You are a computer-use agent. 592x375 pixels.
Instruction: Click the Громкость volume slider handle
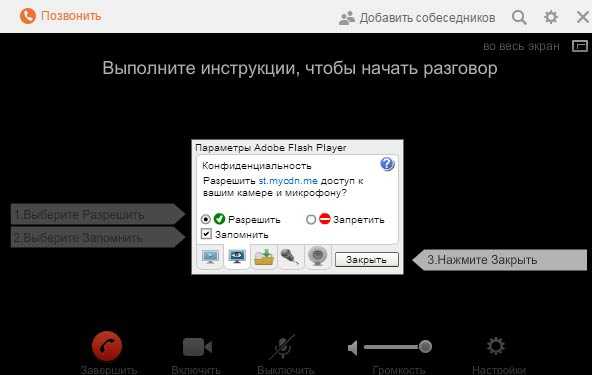click(x=426, y=346)
